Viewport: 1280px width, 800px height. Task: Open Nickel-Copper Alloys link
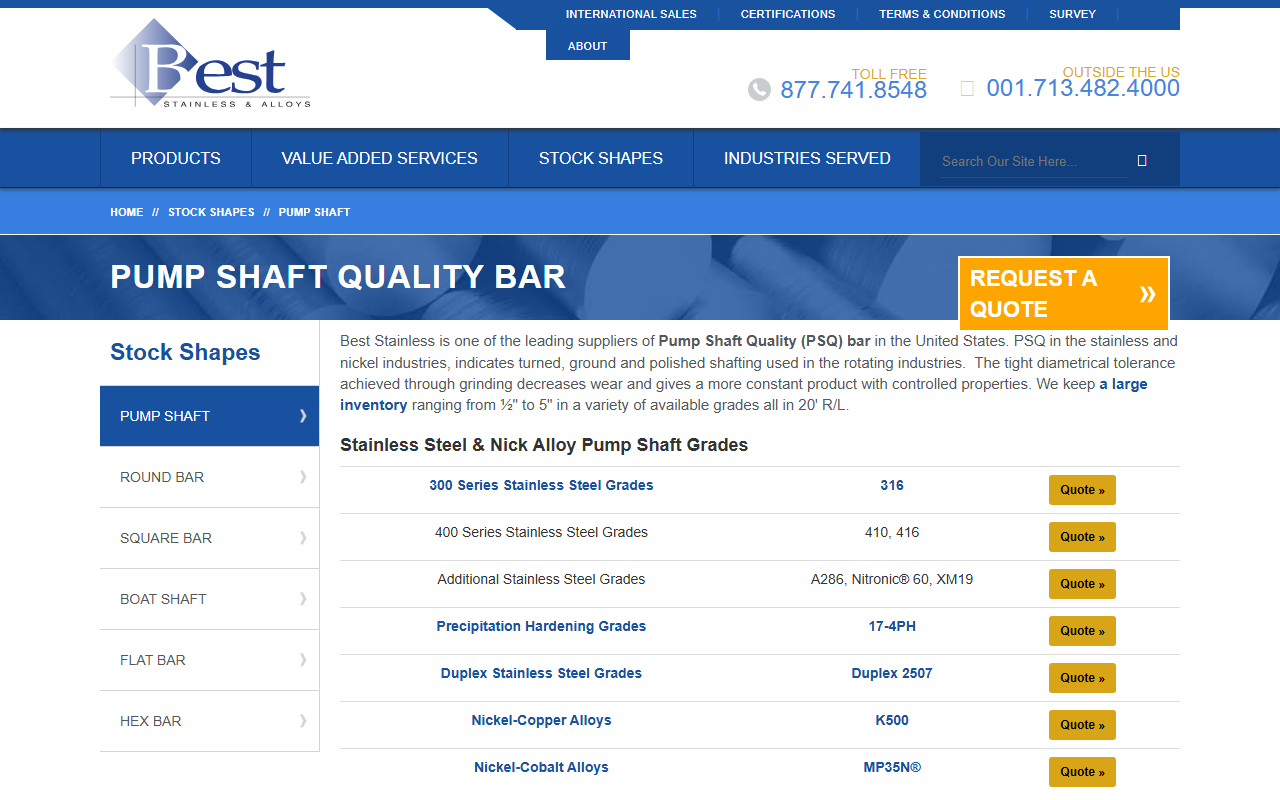[x=541, y=720]
